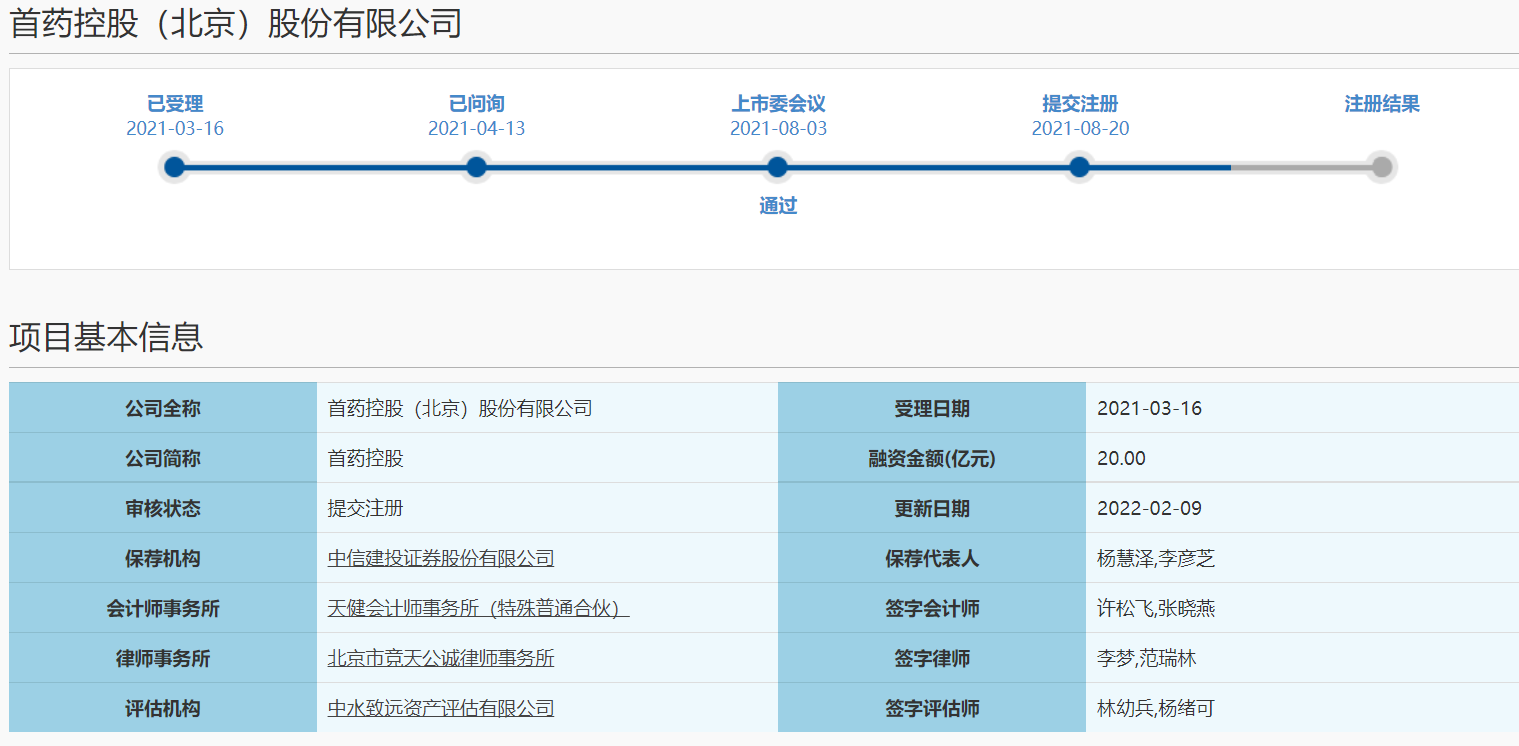Image resolution: width=1519 pixels, height=746 pixels.
Task: Click the 杨慧泽,李彦芝 value
Action: coord(1156,558)
